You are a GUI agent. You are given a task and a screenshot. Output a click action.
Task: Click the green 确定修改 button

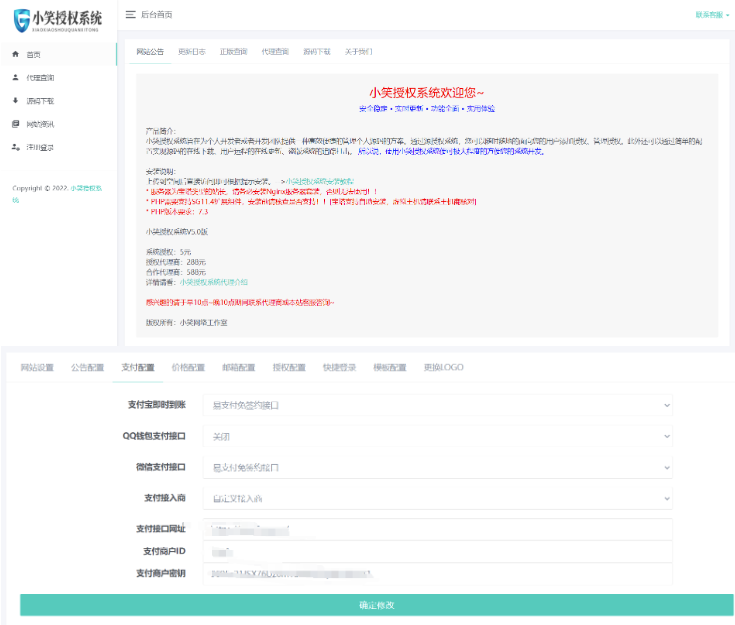(x=376, y=605)
